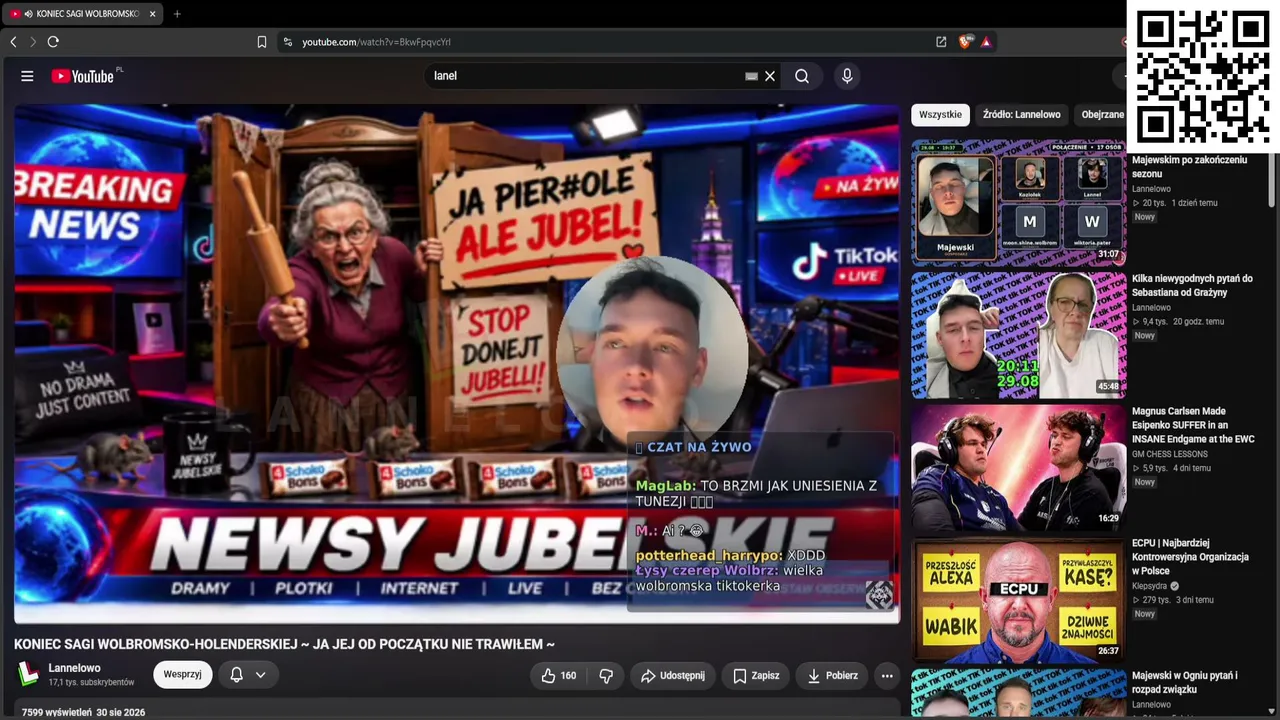
Task: Open the YouTube guide hamburger menu
Action: [27, 76]
